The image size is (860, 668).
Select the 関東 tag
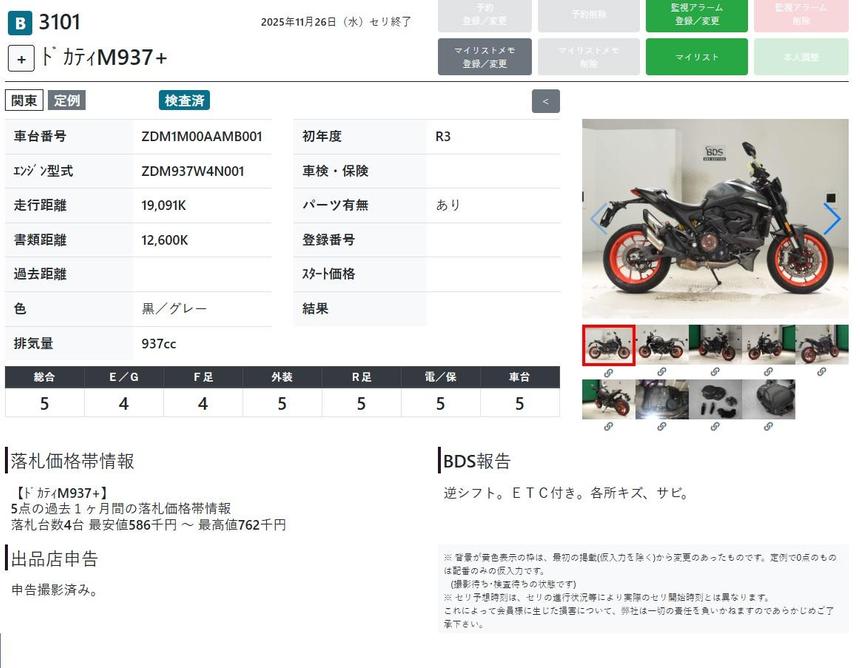pos(24,100)
